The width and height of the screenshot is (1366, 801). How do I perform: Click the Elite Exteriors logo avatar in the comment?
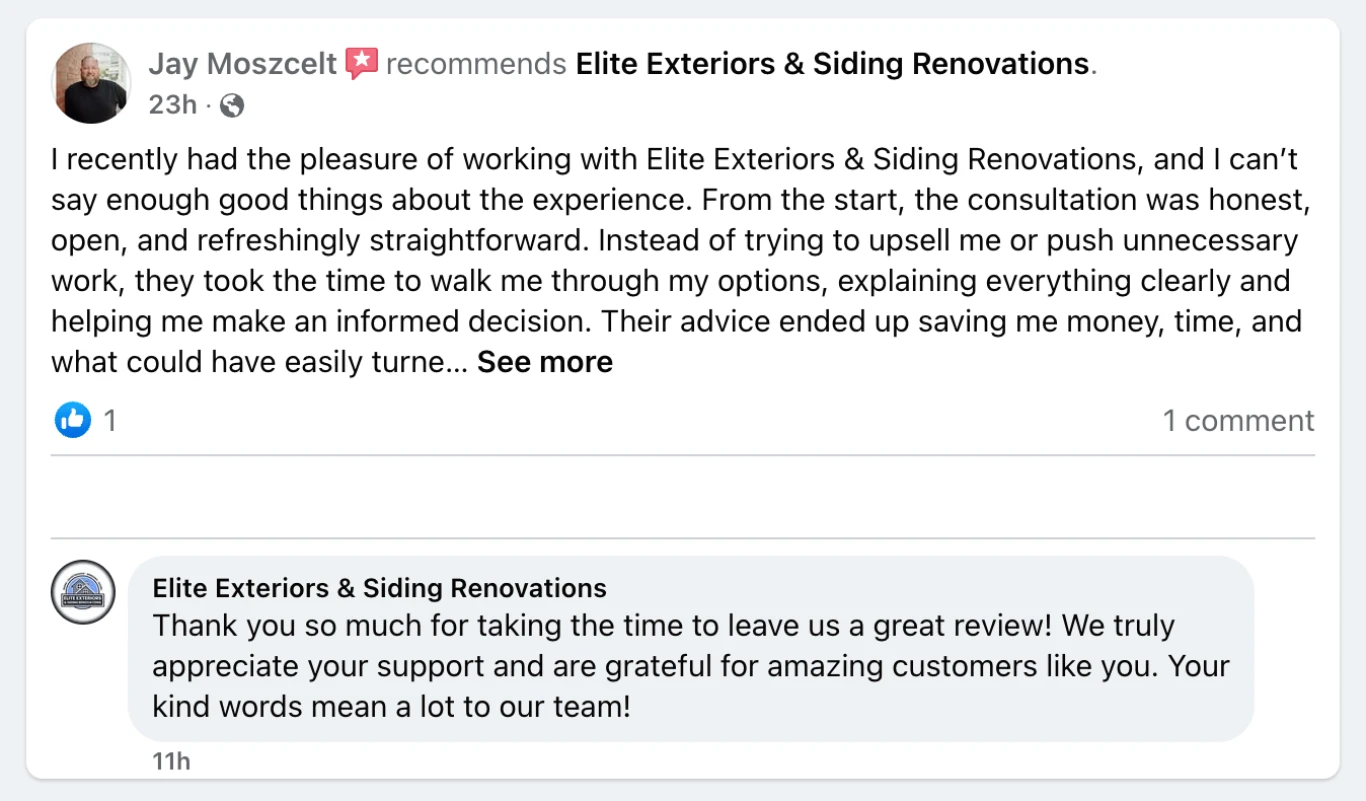[83, 592]
